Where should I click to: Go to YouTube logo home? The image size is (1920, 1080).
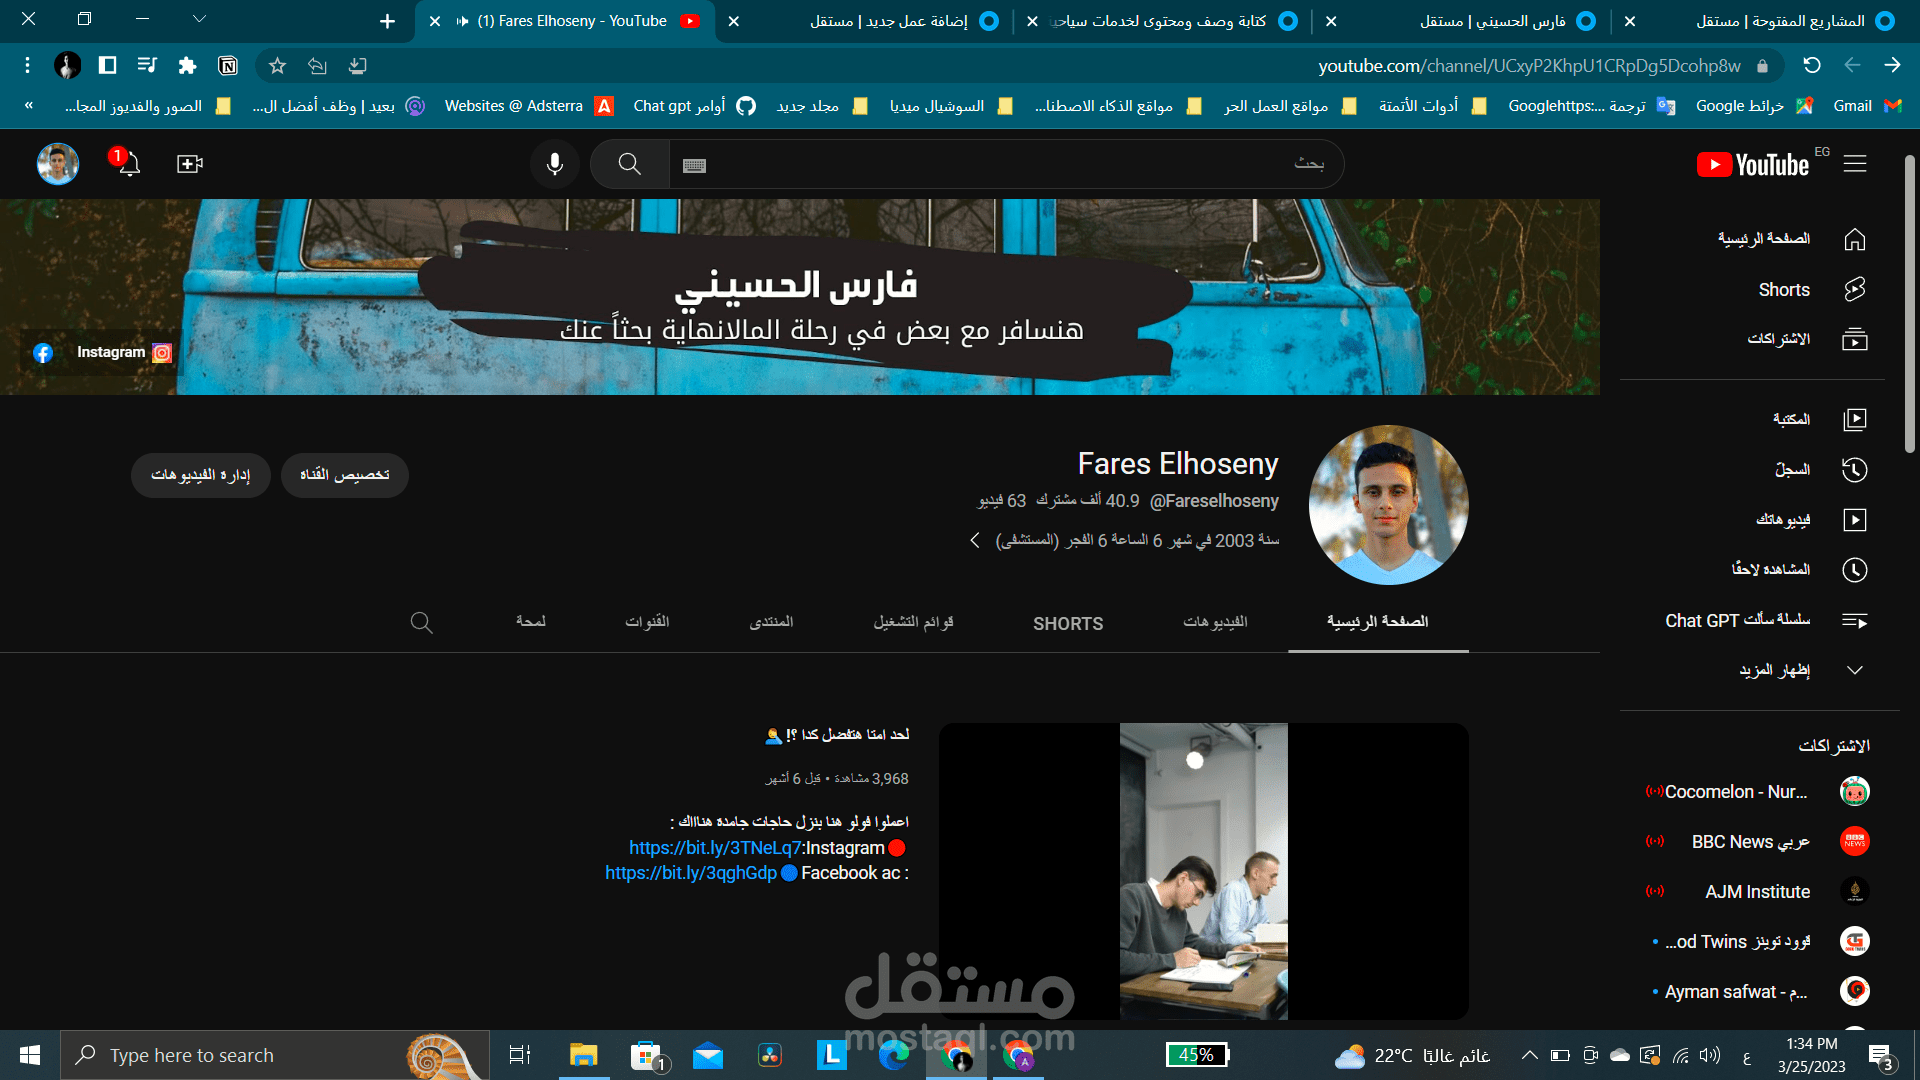1753,165
